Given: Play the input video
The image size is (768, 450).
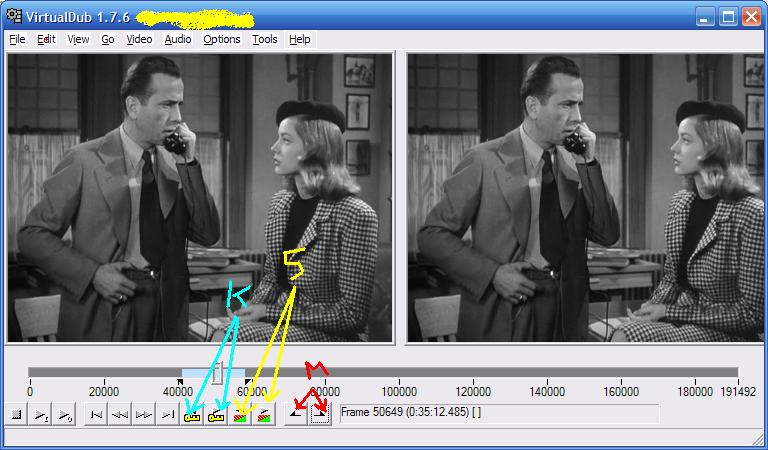Looking at the screenshot, I should (41, 414).
